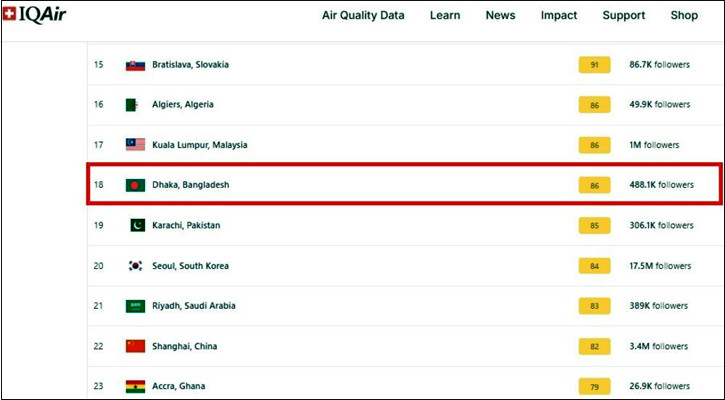Screen dimensions: 725x400
Task: Click "86.7K followers" text
Action: coord(659,64)
